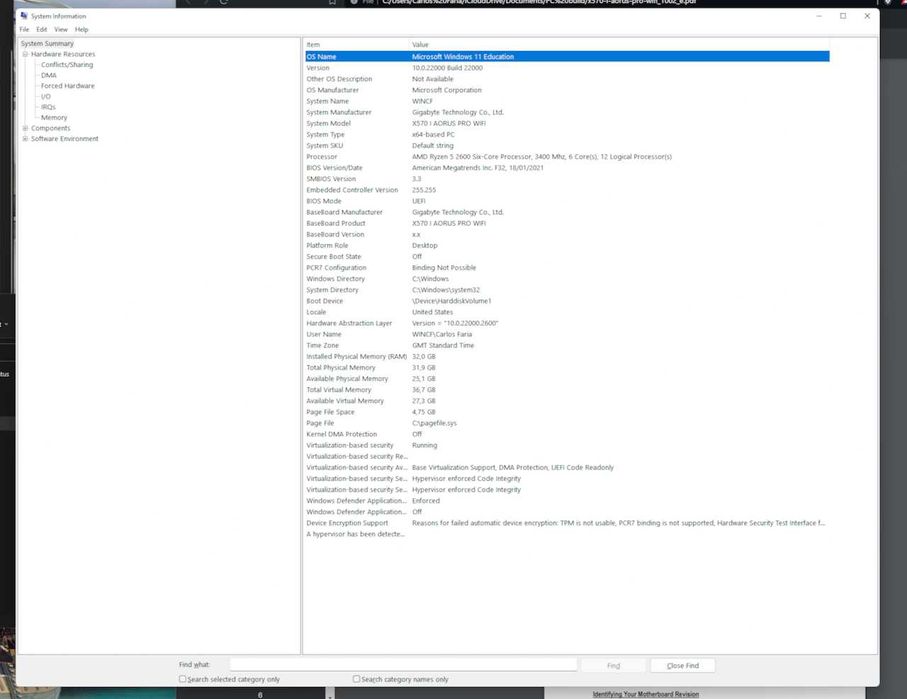Select the Available Virtual Memory row
Viewport: 907px width, 699px height.
coord(567,401)
